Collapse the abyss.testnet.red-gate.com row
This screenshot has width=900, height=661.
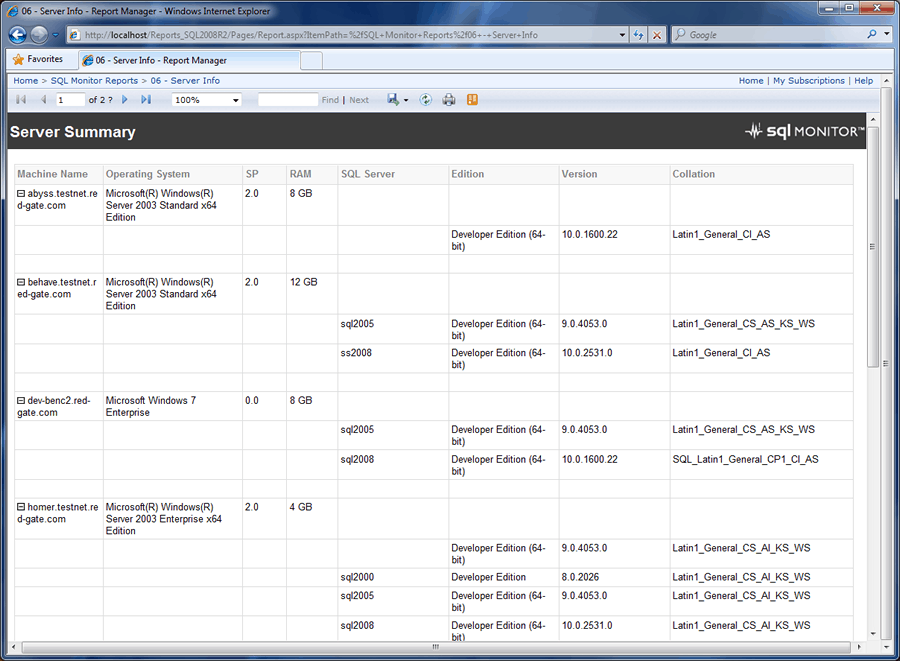[x=21, y=194]
